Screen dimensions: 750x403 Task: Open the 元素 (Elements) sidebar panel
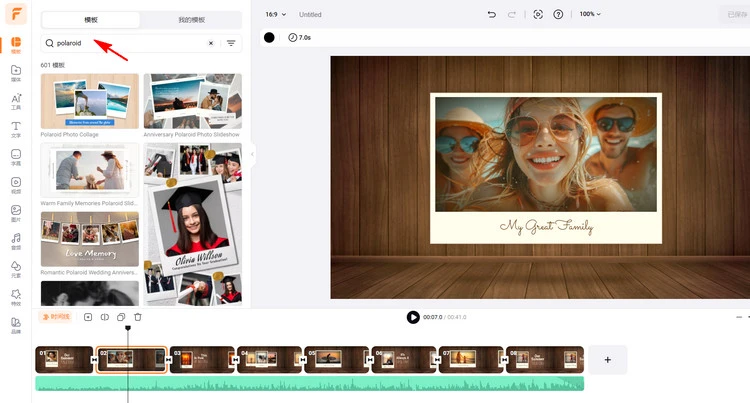click(x=16, y=269)
